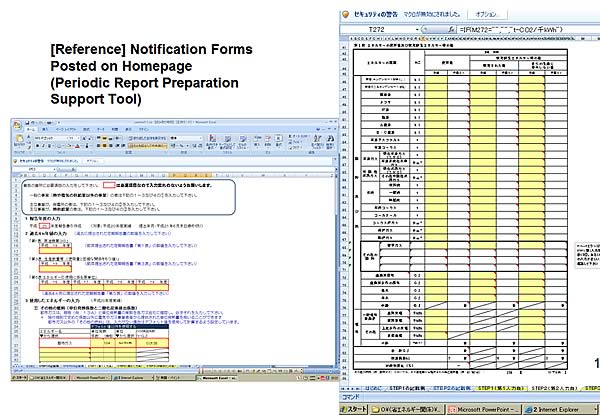Click the red font color icon in the ribbon
600x415 pixels.
click(77, 146)
